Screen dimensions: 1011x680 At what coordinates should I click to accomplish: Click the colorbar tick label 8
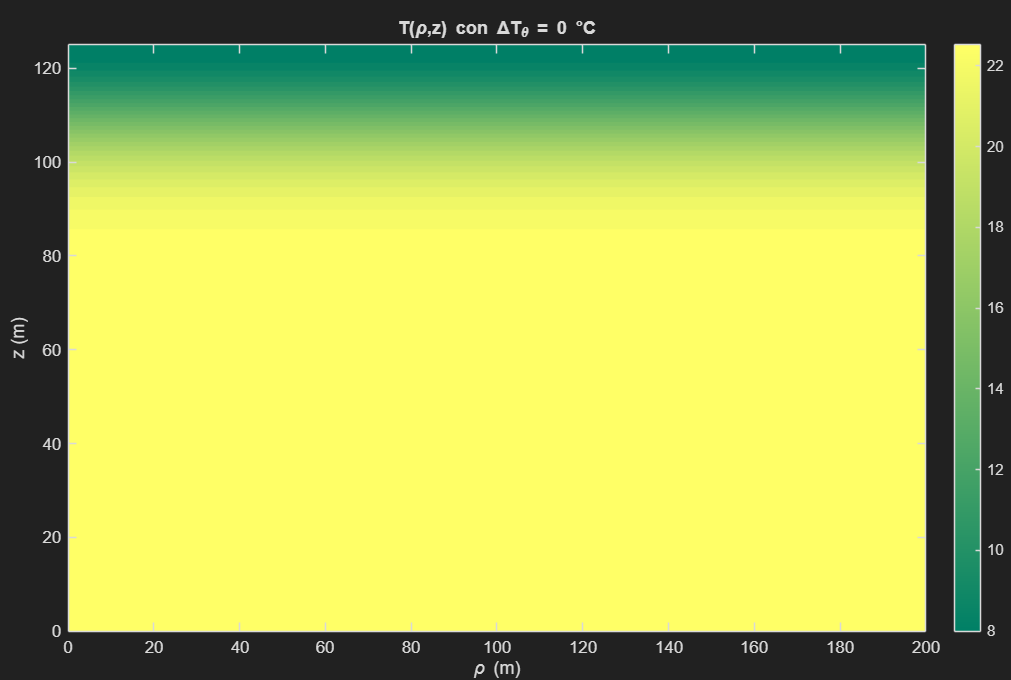point(991,631)
